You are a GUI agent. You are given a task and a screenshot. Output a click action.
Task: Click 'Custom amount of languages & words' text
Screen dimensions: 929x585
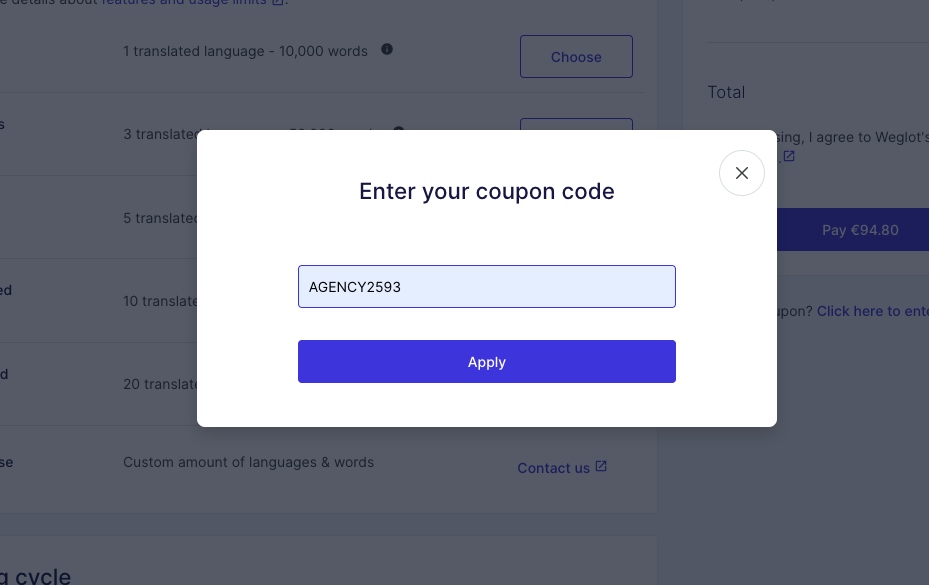click(248, 463)
